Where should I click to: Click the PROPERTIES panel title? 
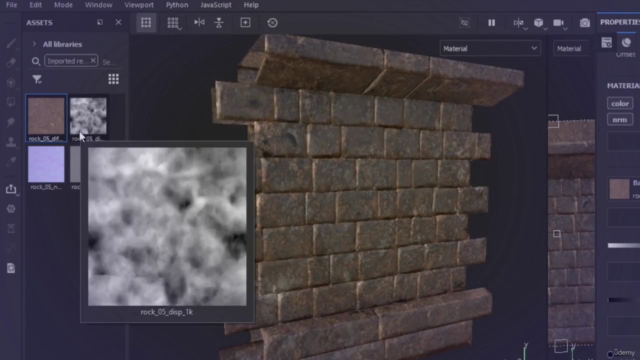[x=620, y=22]
